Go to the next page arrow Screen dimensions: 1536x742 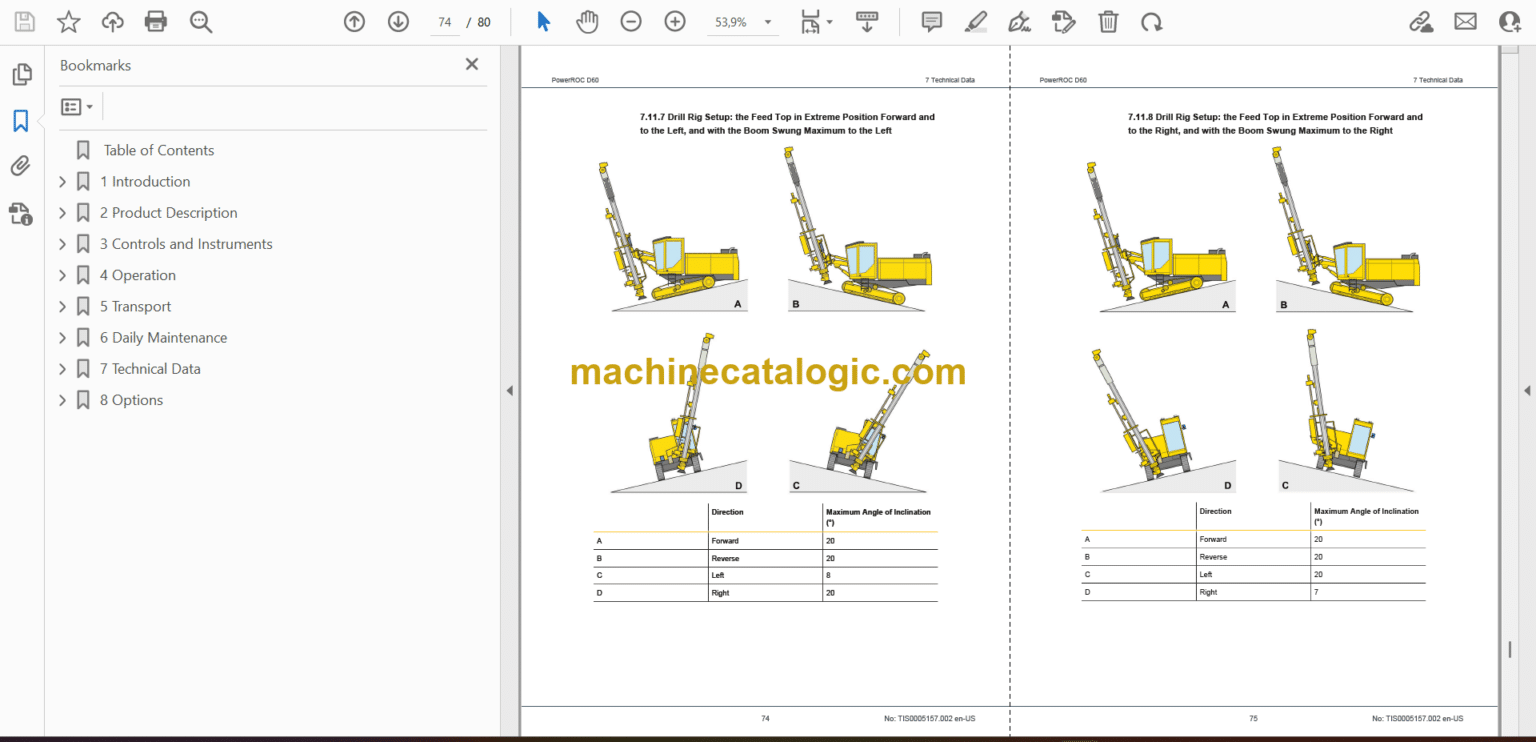click(x=399, y=22)
